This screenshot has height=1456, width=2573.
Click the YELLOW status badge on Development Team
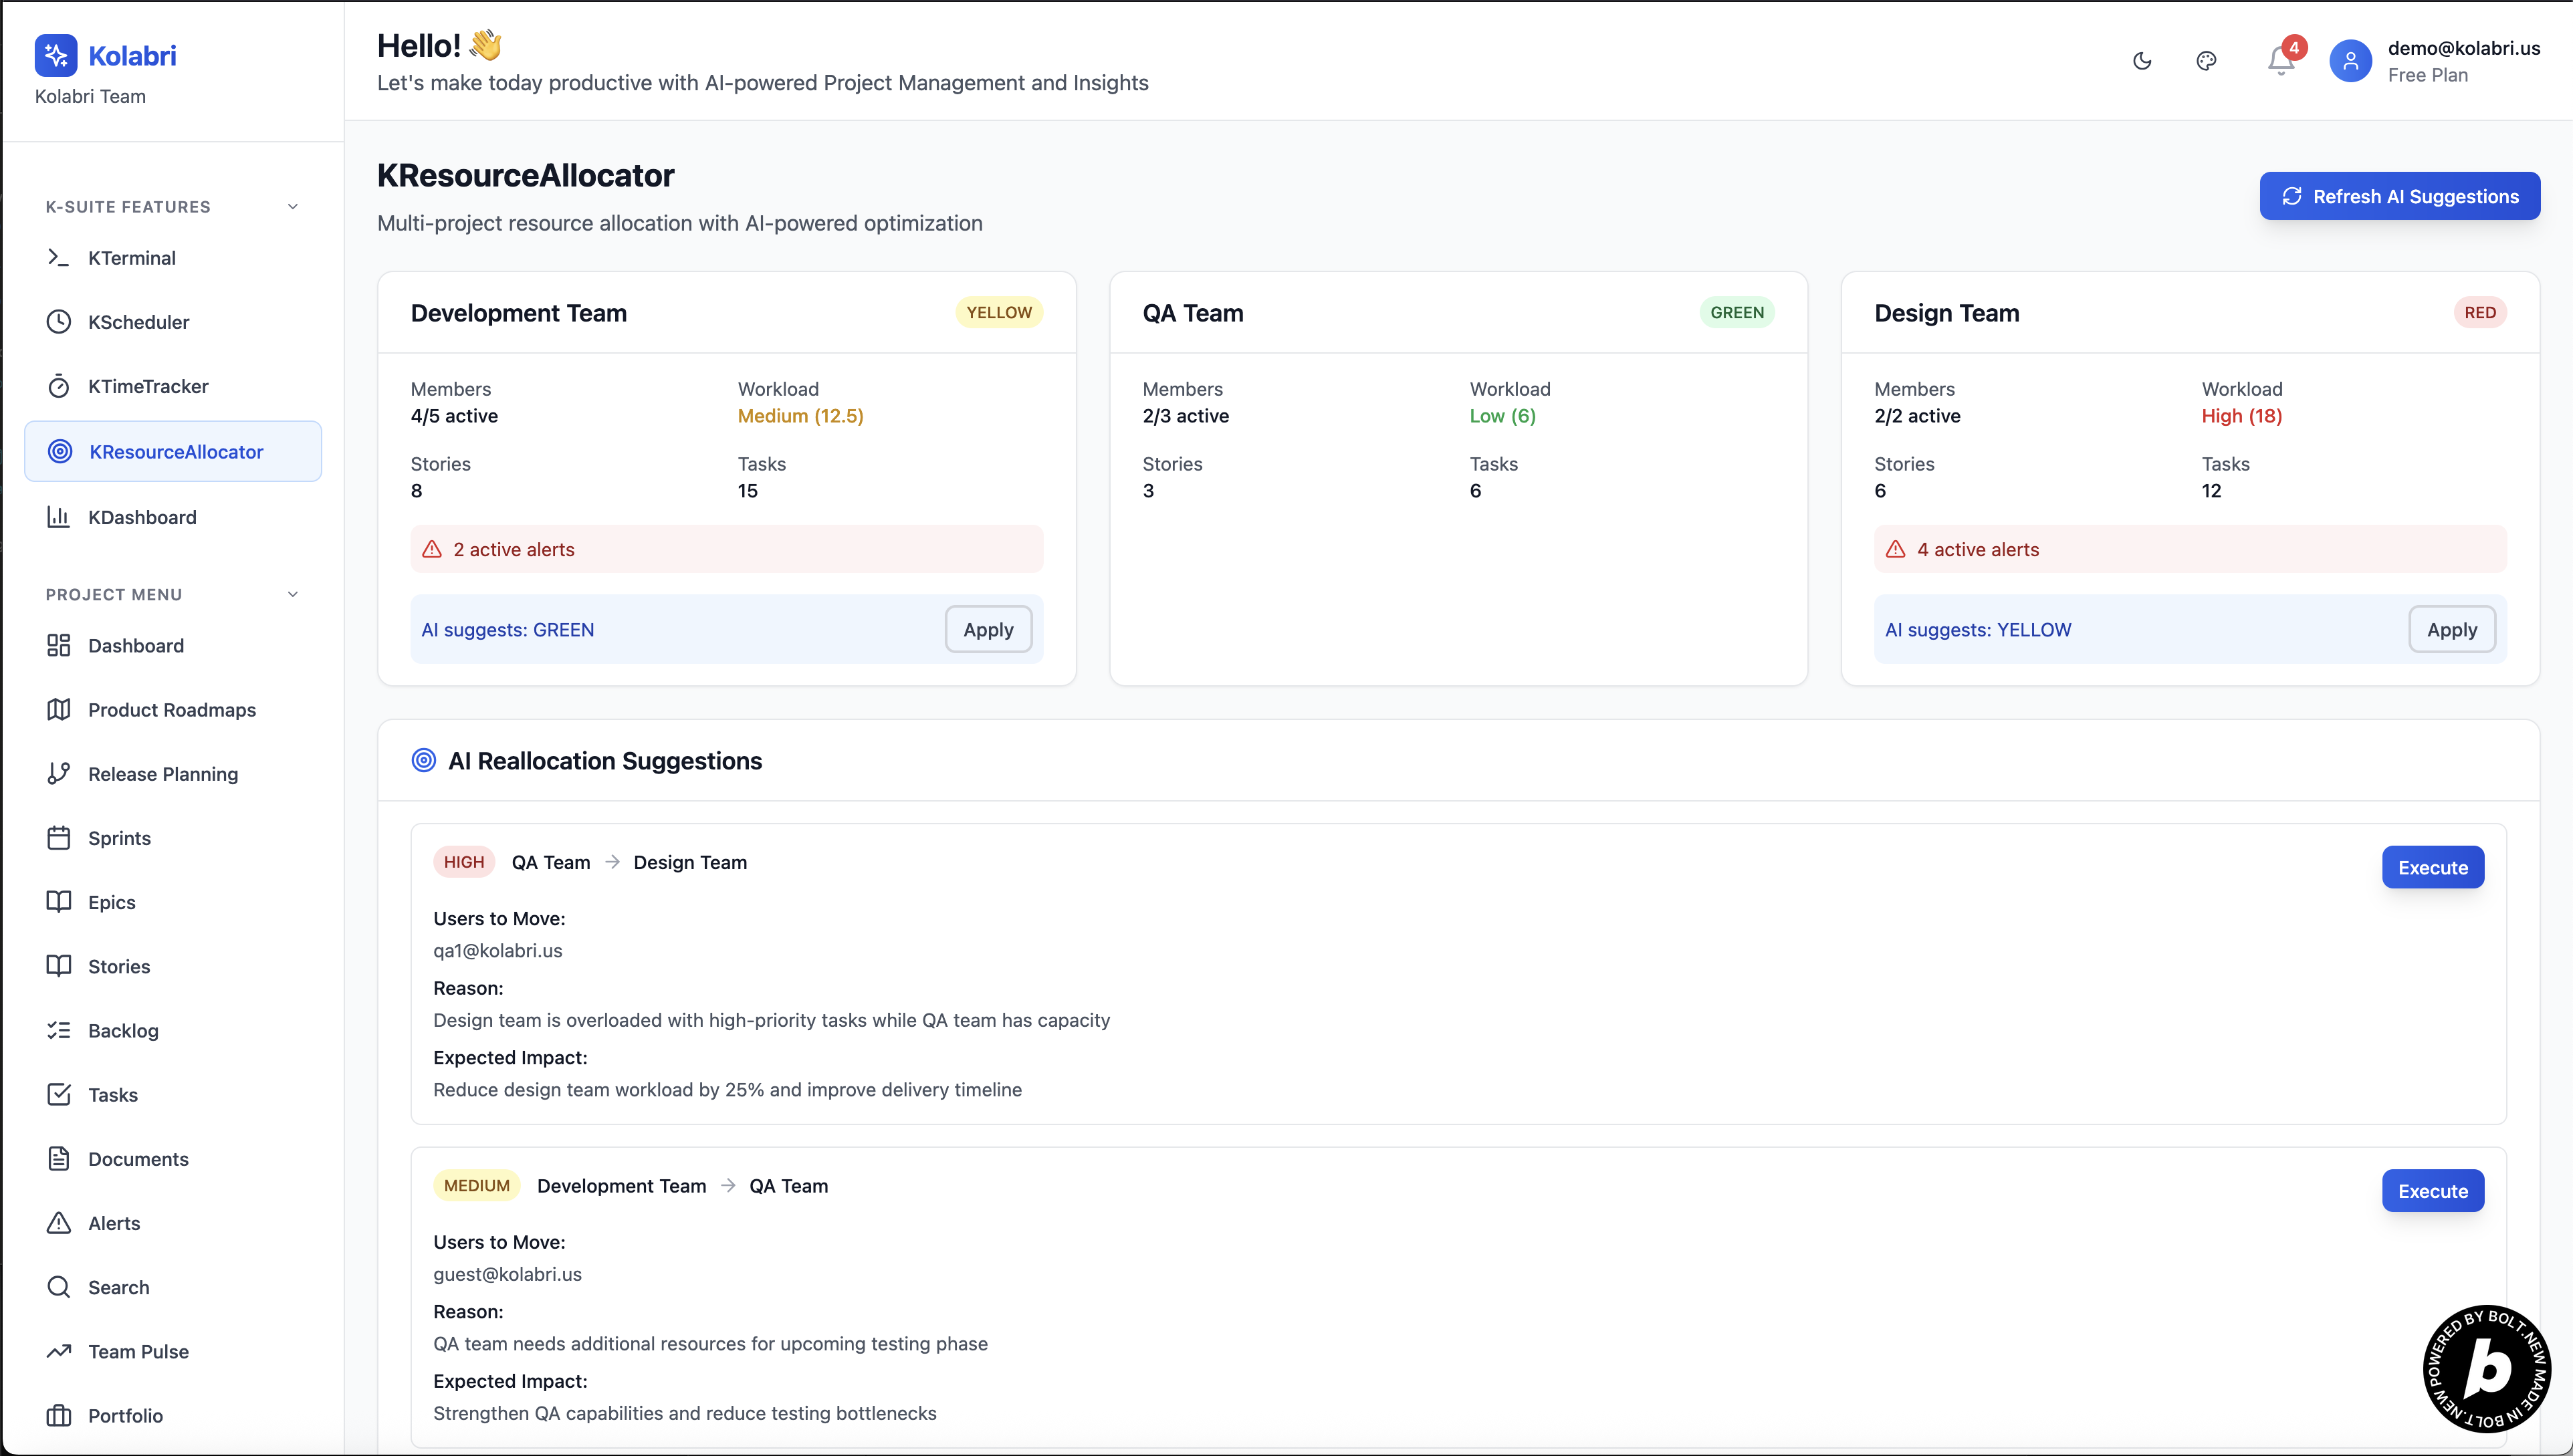[998, 313]
